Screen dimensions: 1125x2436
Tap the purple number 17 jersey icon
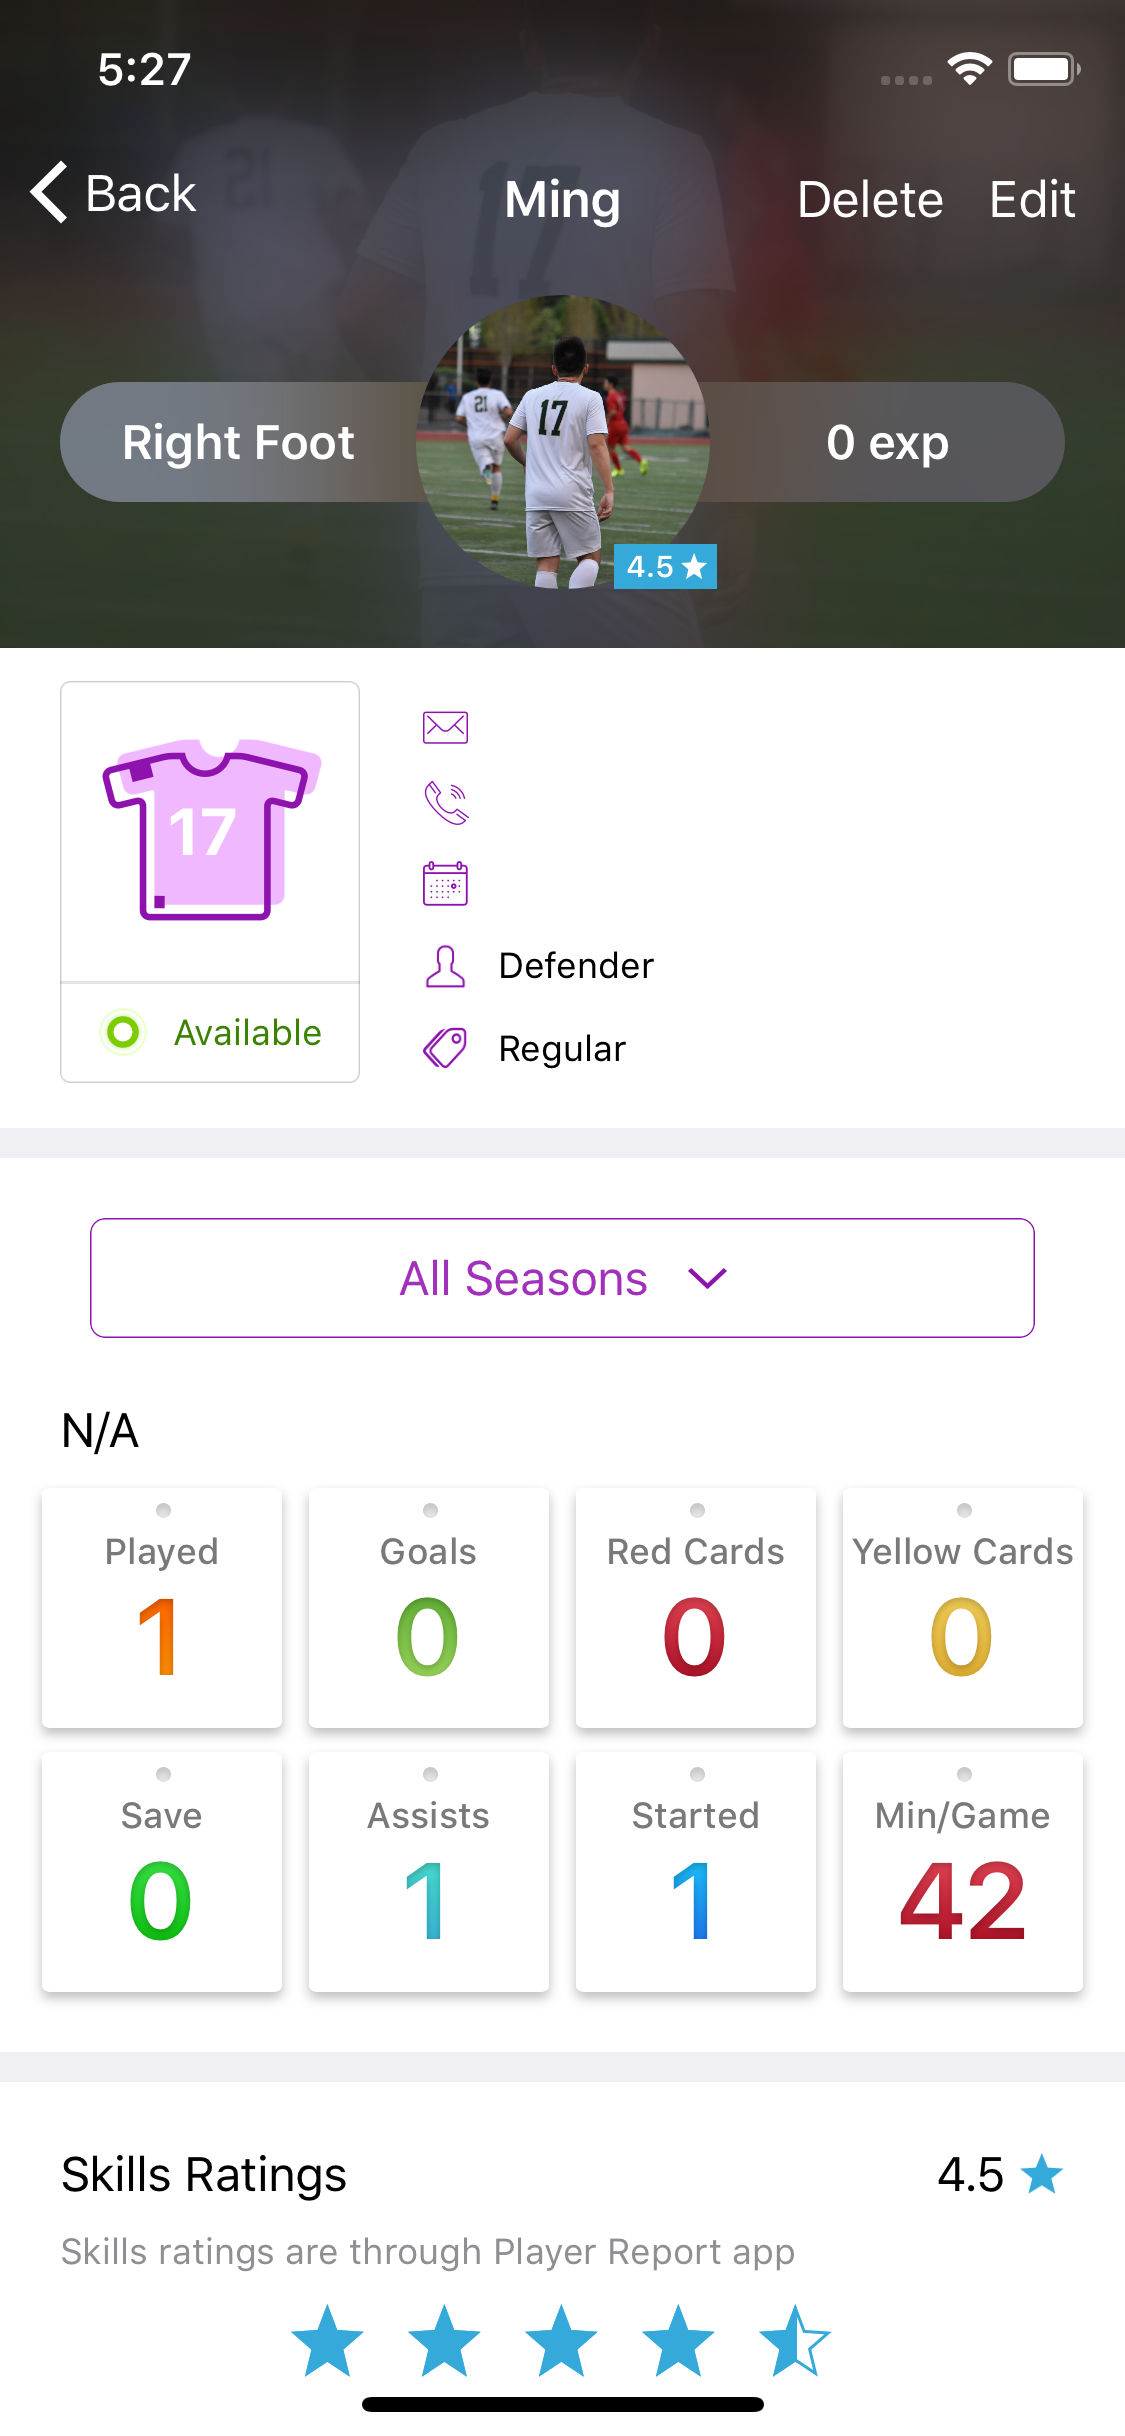[211, 829]
